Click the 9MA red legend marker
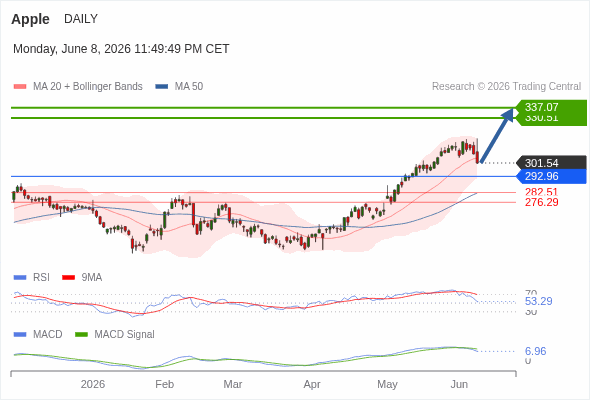590x400 pixels. pos(68,278)
